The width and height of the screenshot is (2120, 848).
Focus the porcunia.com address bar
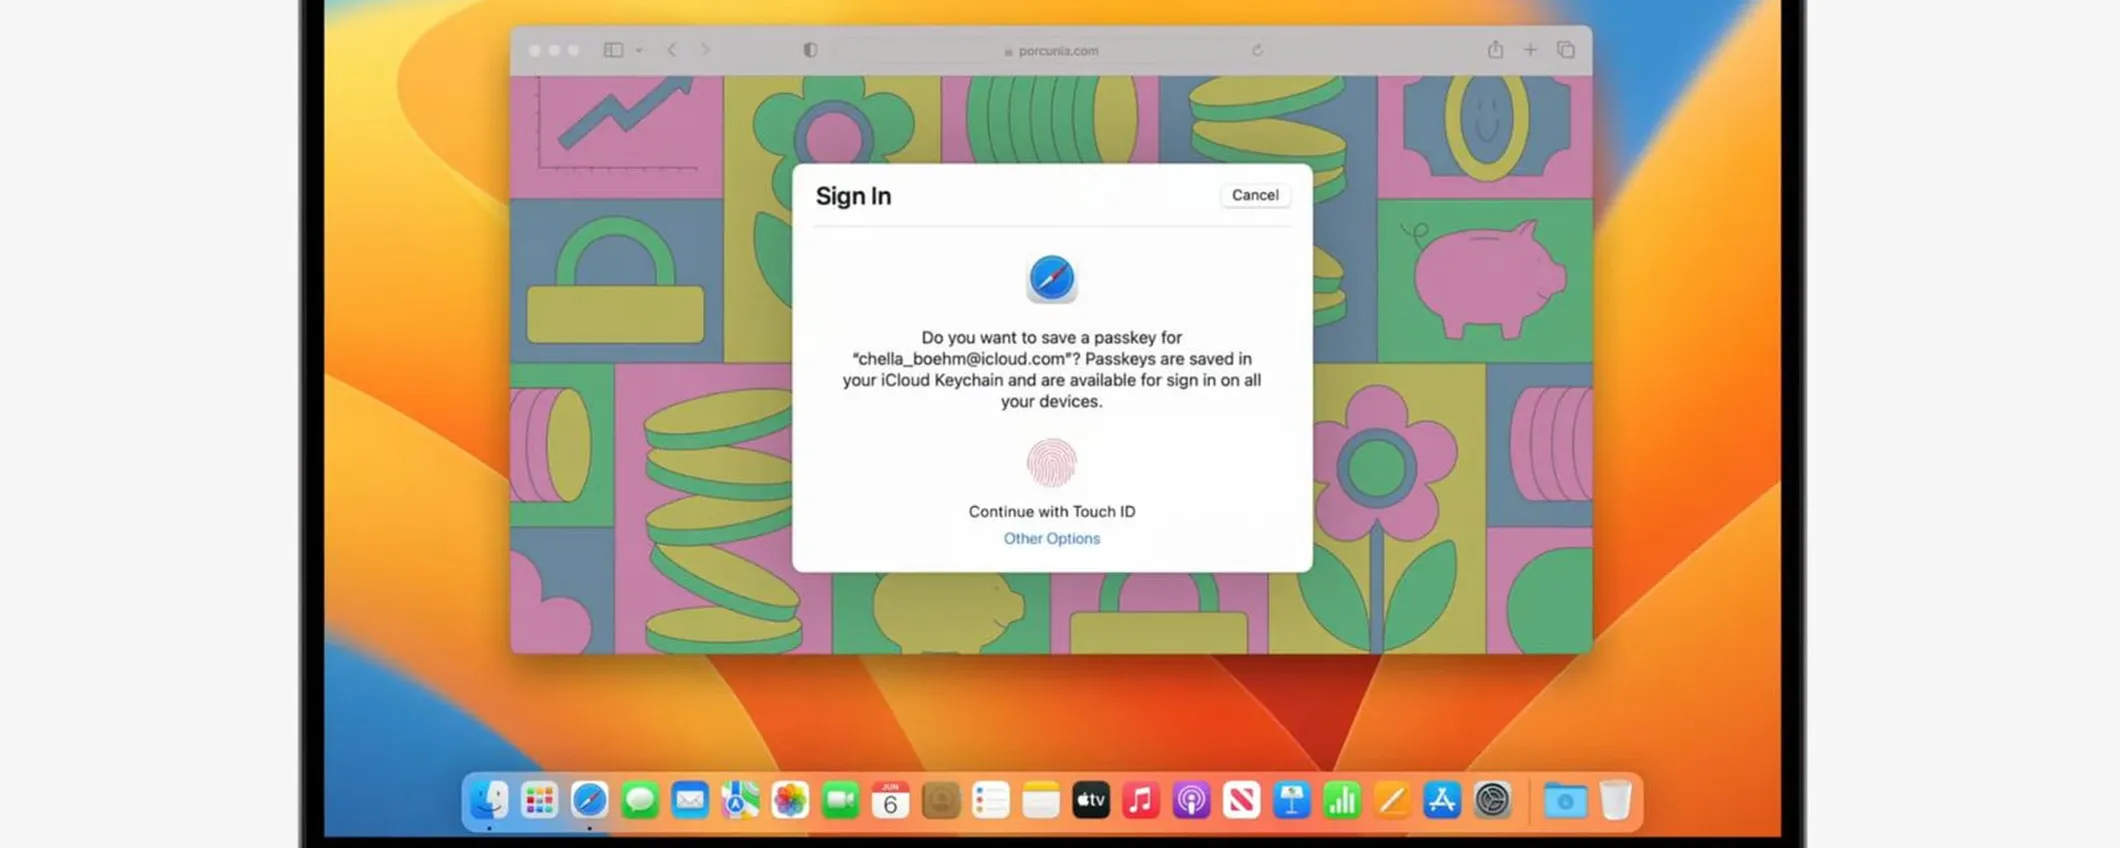pyautogui.click(x=1050, y=50)
